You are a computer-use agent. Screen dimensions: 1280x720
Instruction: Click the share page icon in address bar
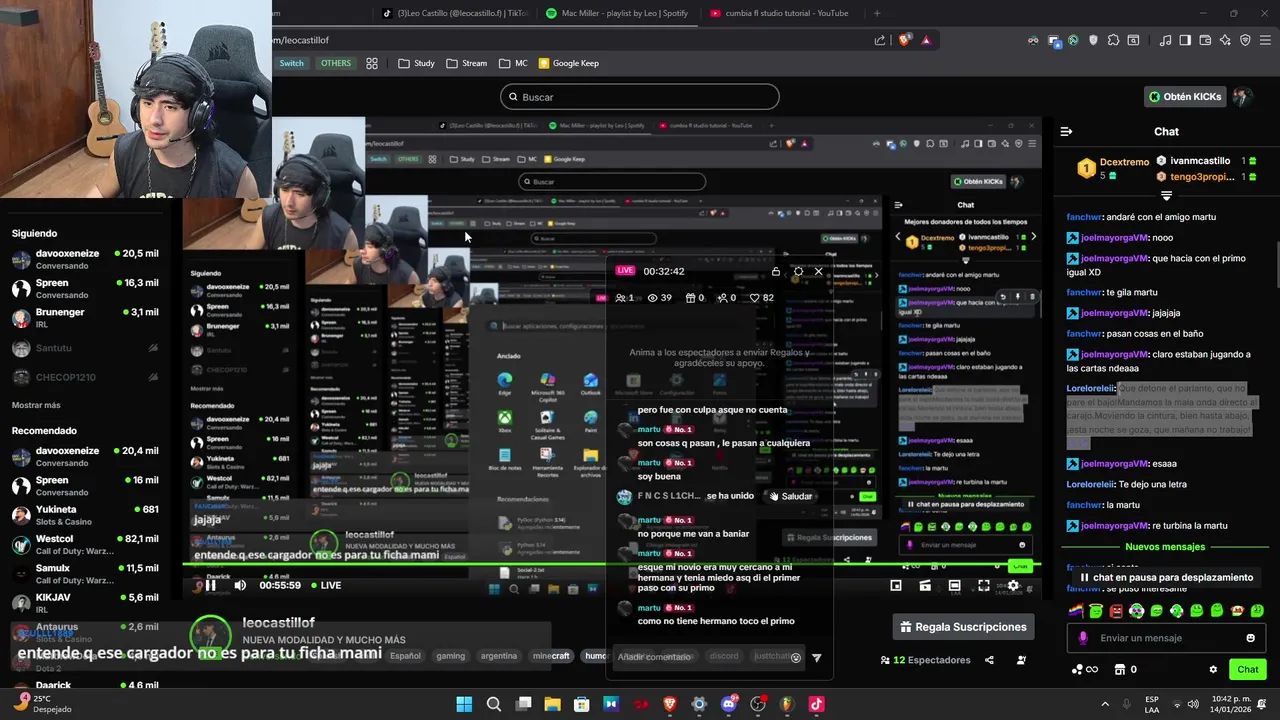click(x=880, y=40)
